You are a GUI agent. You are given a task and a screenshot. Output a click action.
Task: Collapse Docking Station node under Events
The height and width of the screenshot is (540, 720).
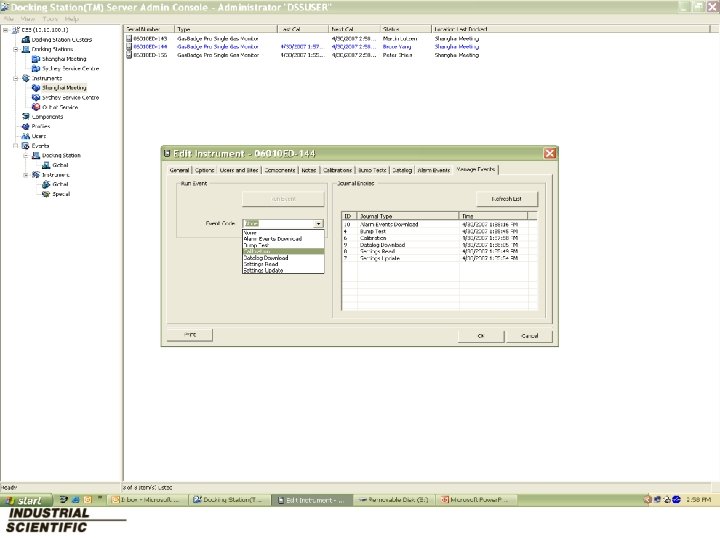[x=26, y=155]
